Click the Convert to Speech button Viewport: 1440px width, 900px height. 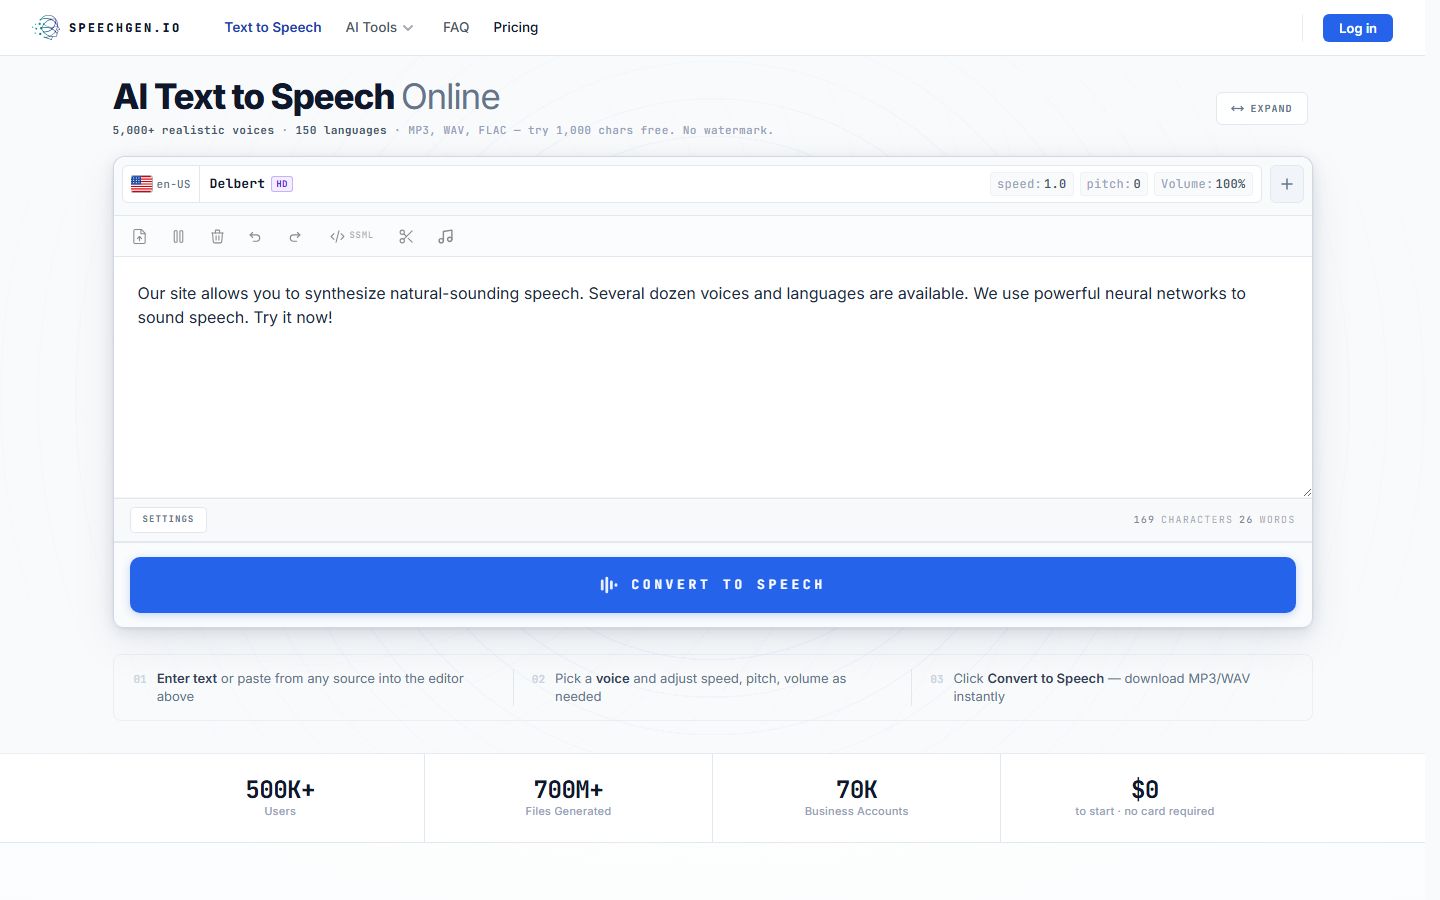(x=713, y=585)
